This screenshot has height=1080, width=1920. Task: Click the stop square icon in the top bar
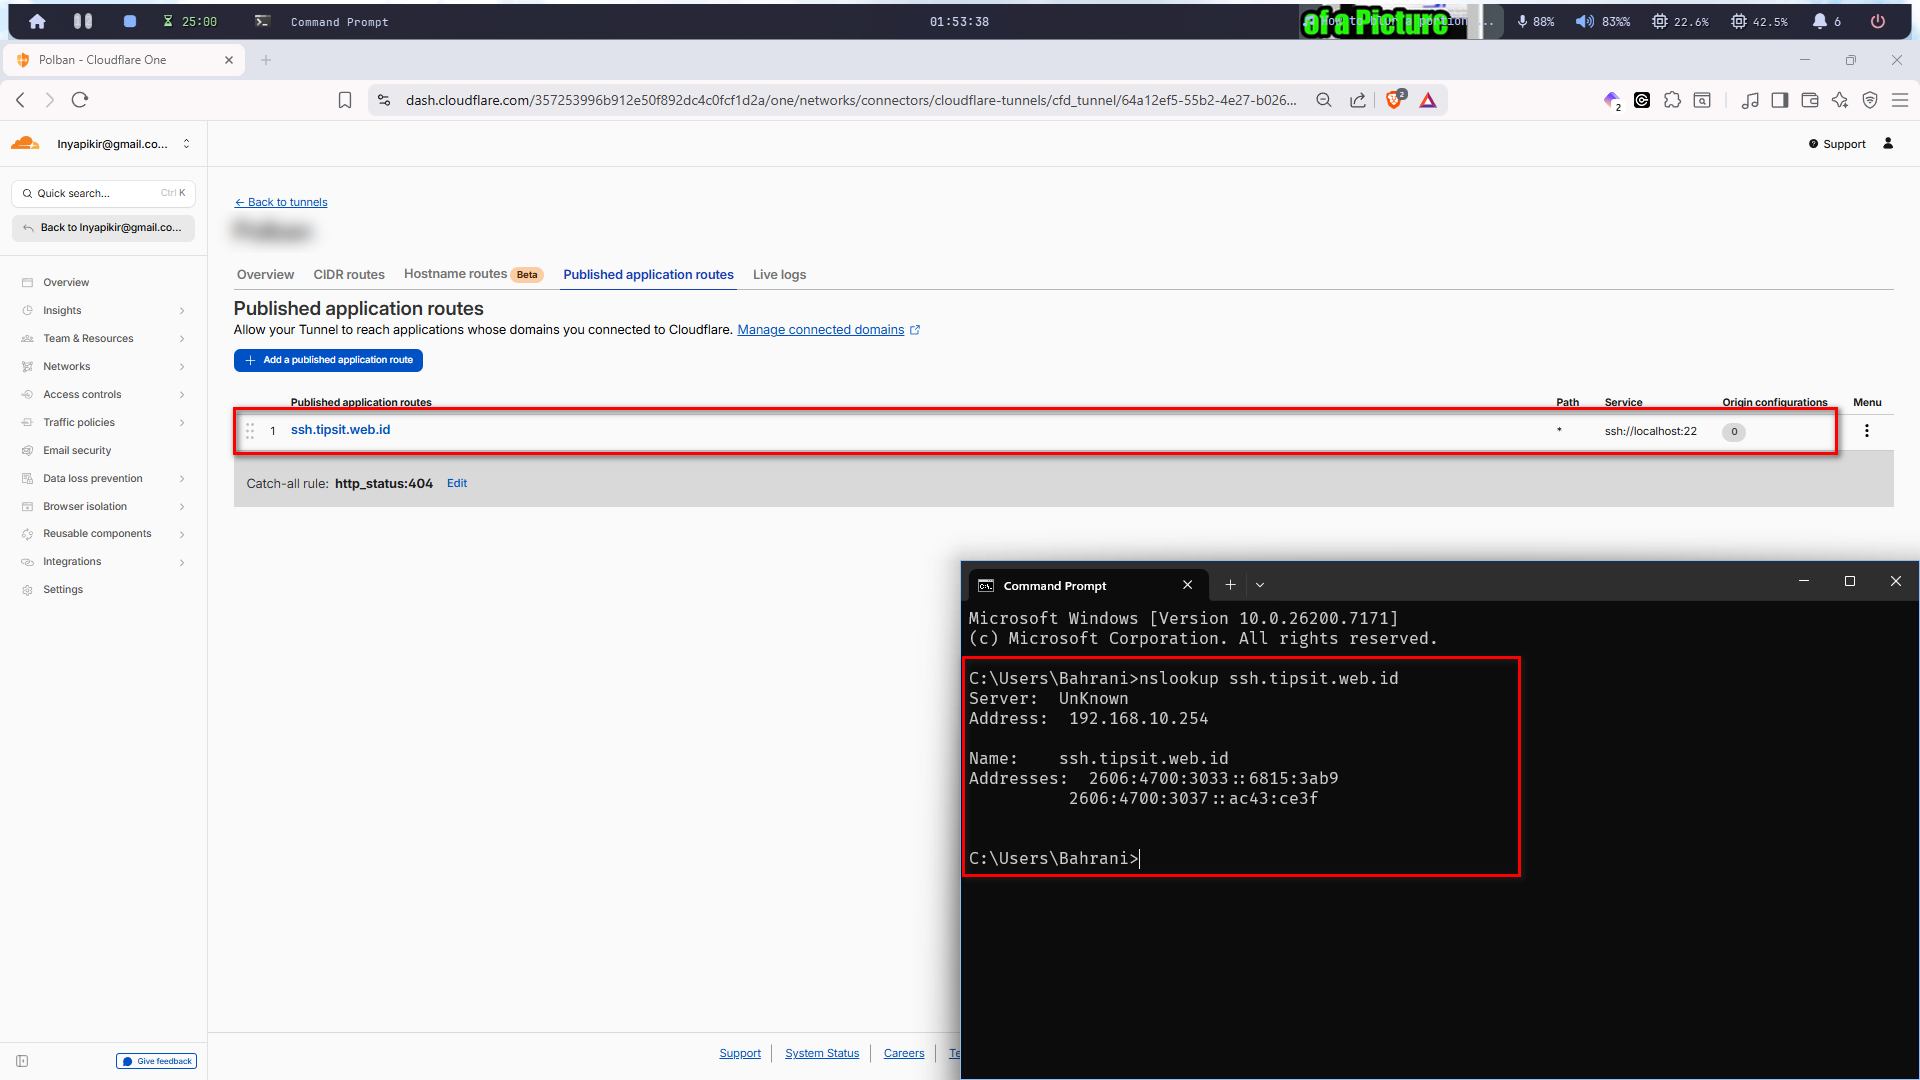pyautogui.click(x=129, y=21)
